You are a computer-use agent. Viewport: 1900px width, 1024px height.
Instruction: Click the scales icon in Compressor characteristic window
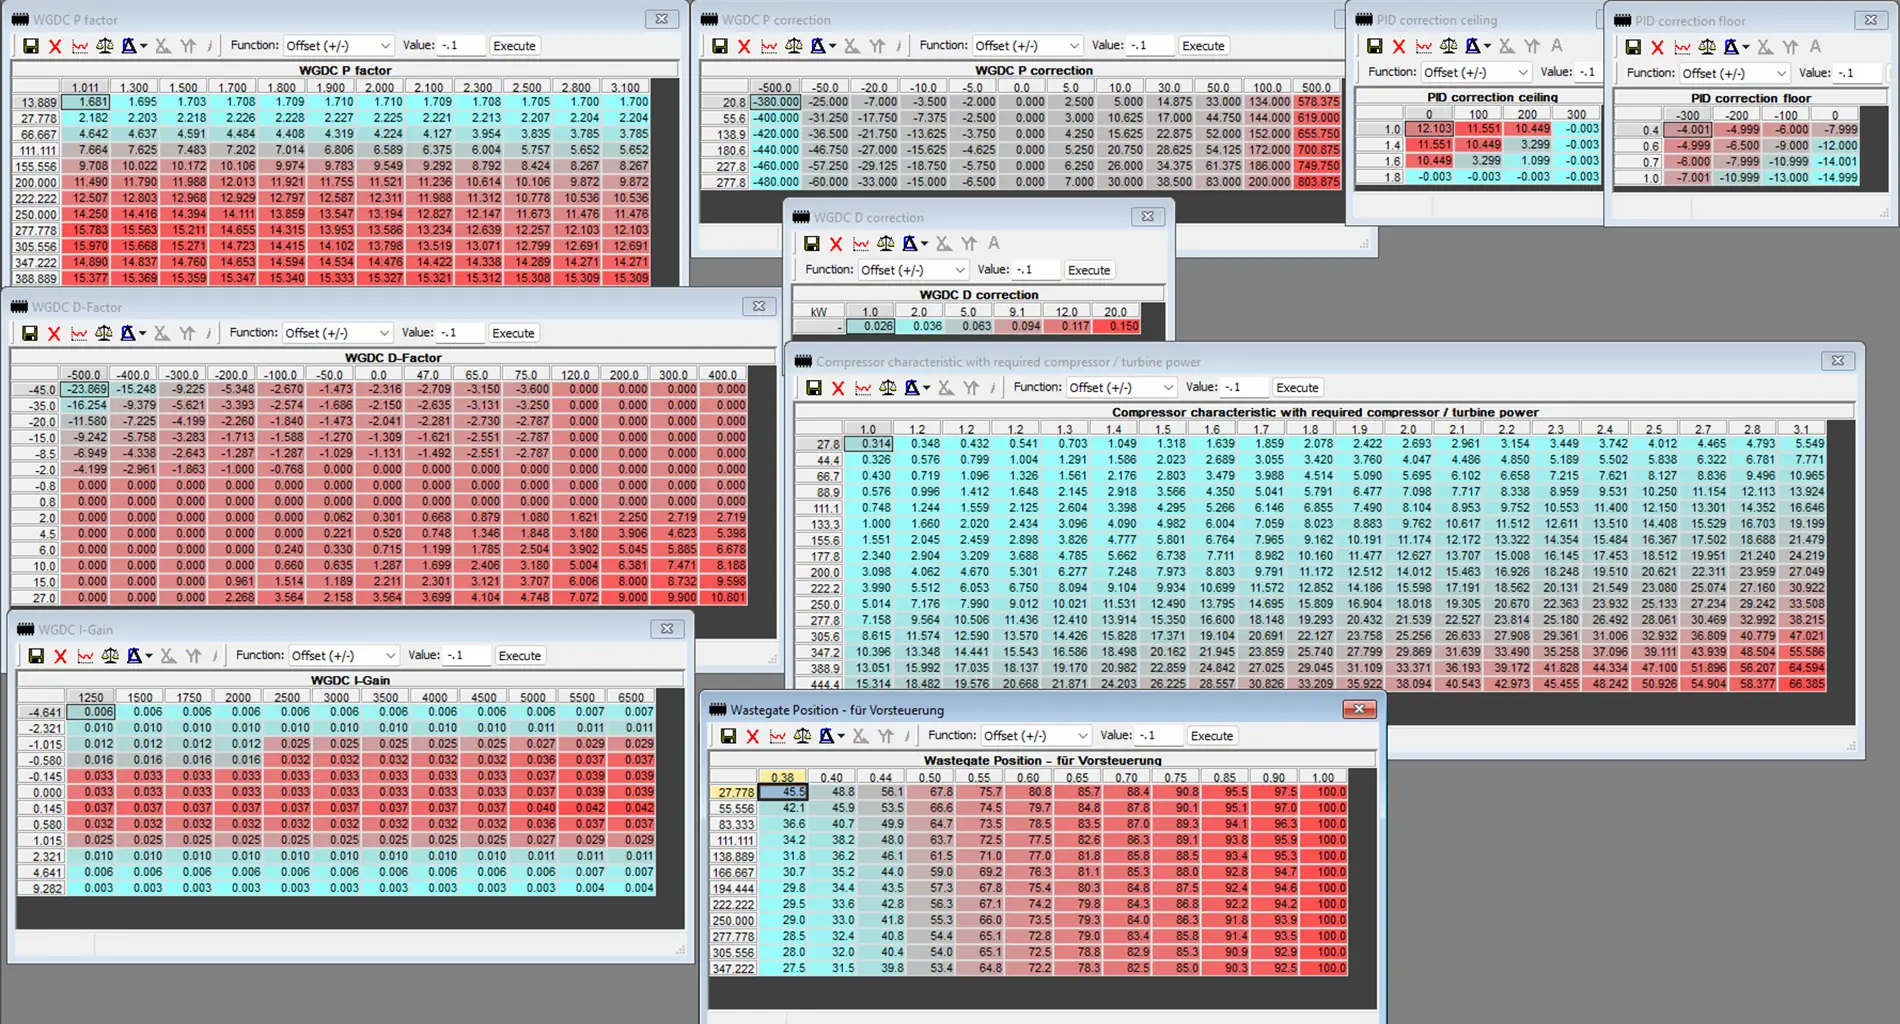[887, 388]
